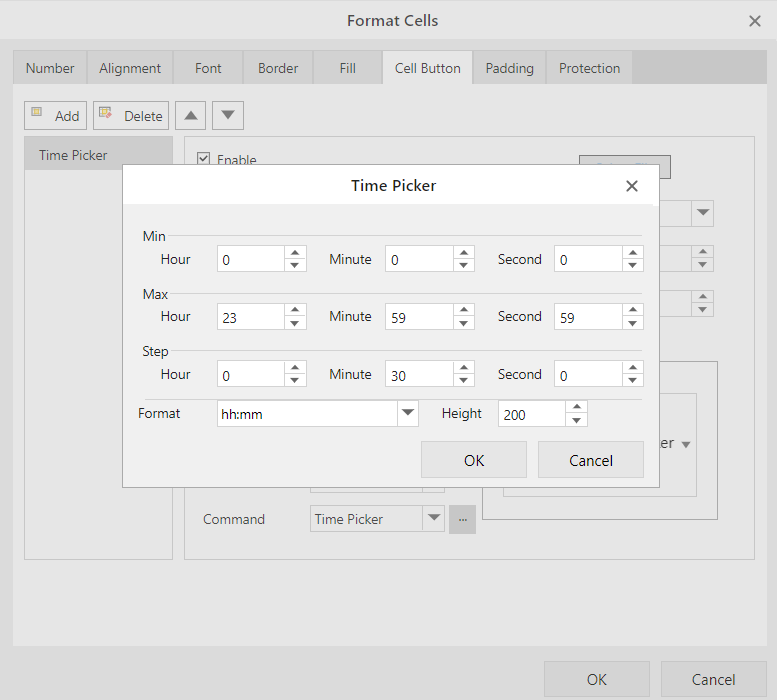The image size is (777, 700).
Task: Click the ellipsis button beside Command
Action: (x=462, y=519)
